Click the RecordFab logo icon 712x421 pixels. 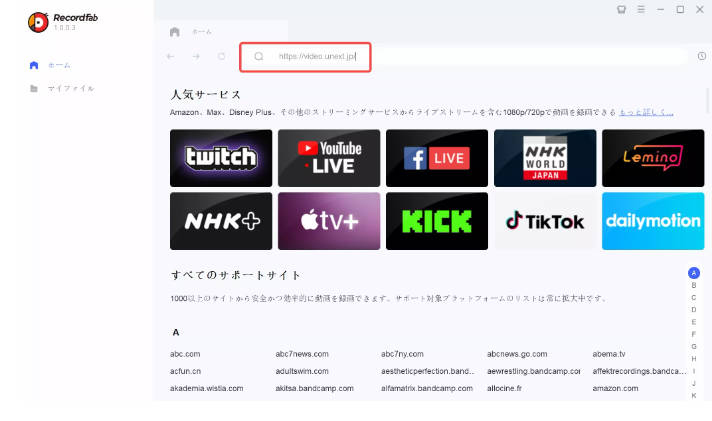(x=38, y=22)
